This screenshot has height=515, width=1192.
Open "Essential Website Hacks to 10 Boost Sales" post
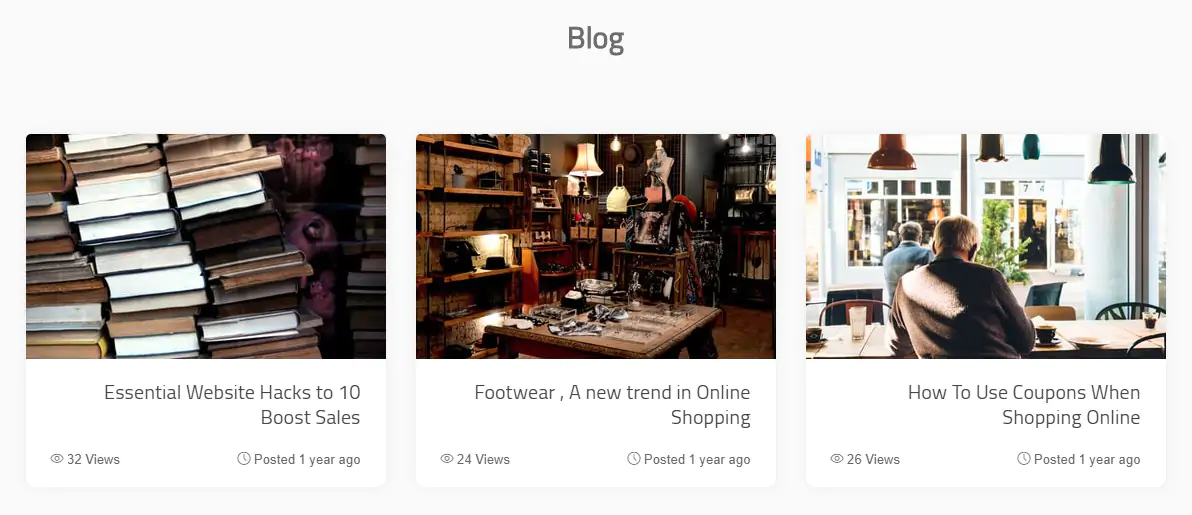(232, 404)
